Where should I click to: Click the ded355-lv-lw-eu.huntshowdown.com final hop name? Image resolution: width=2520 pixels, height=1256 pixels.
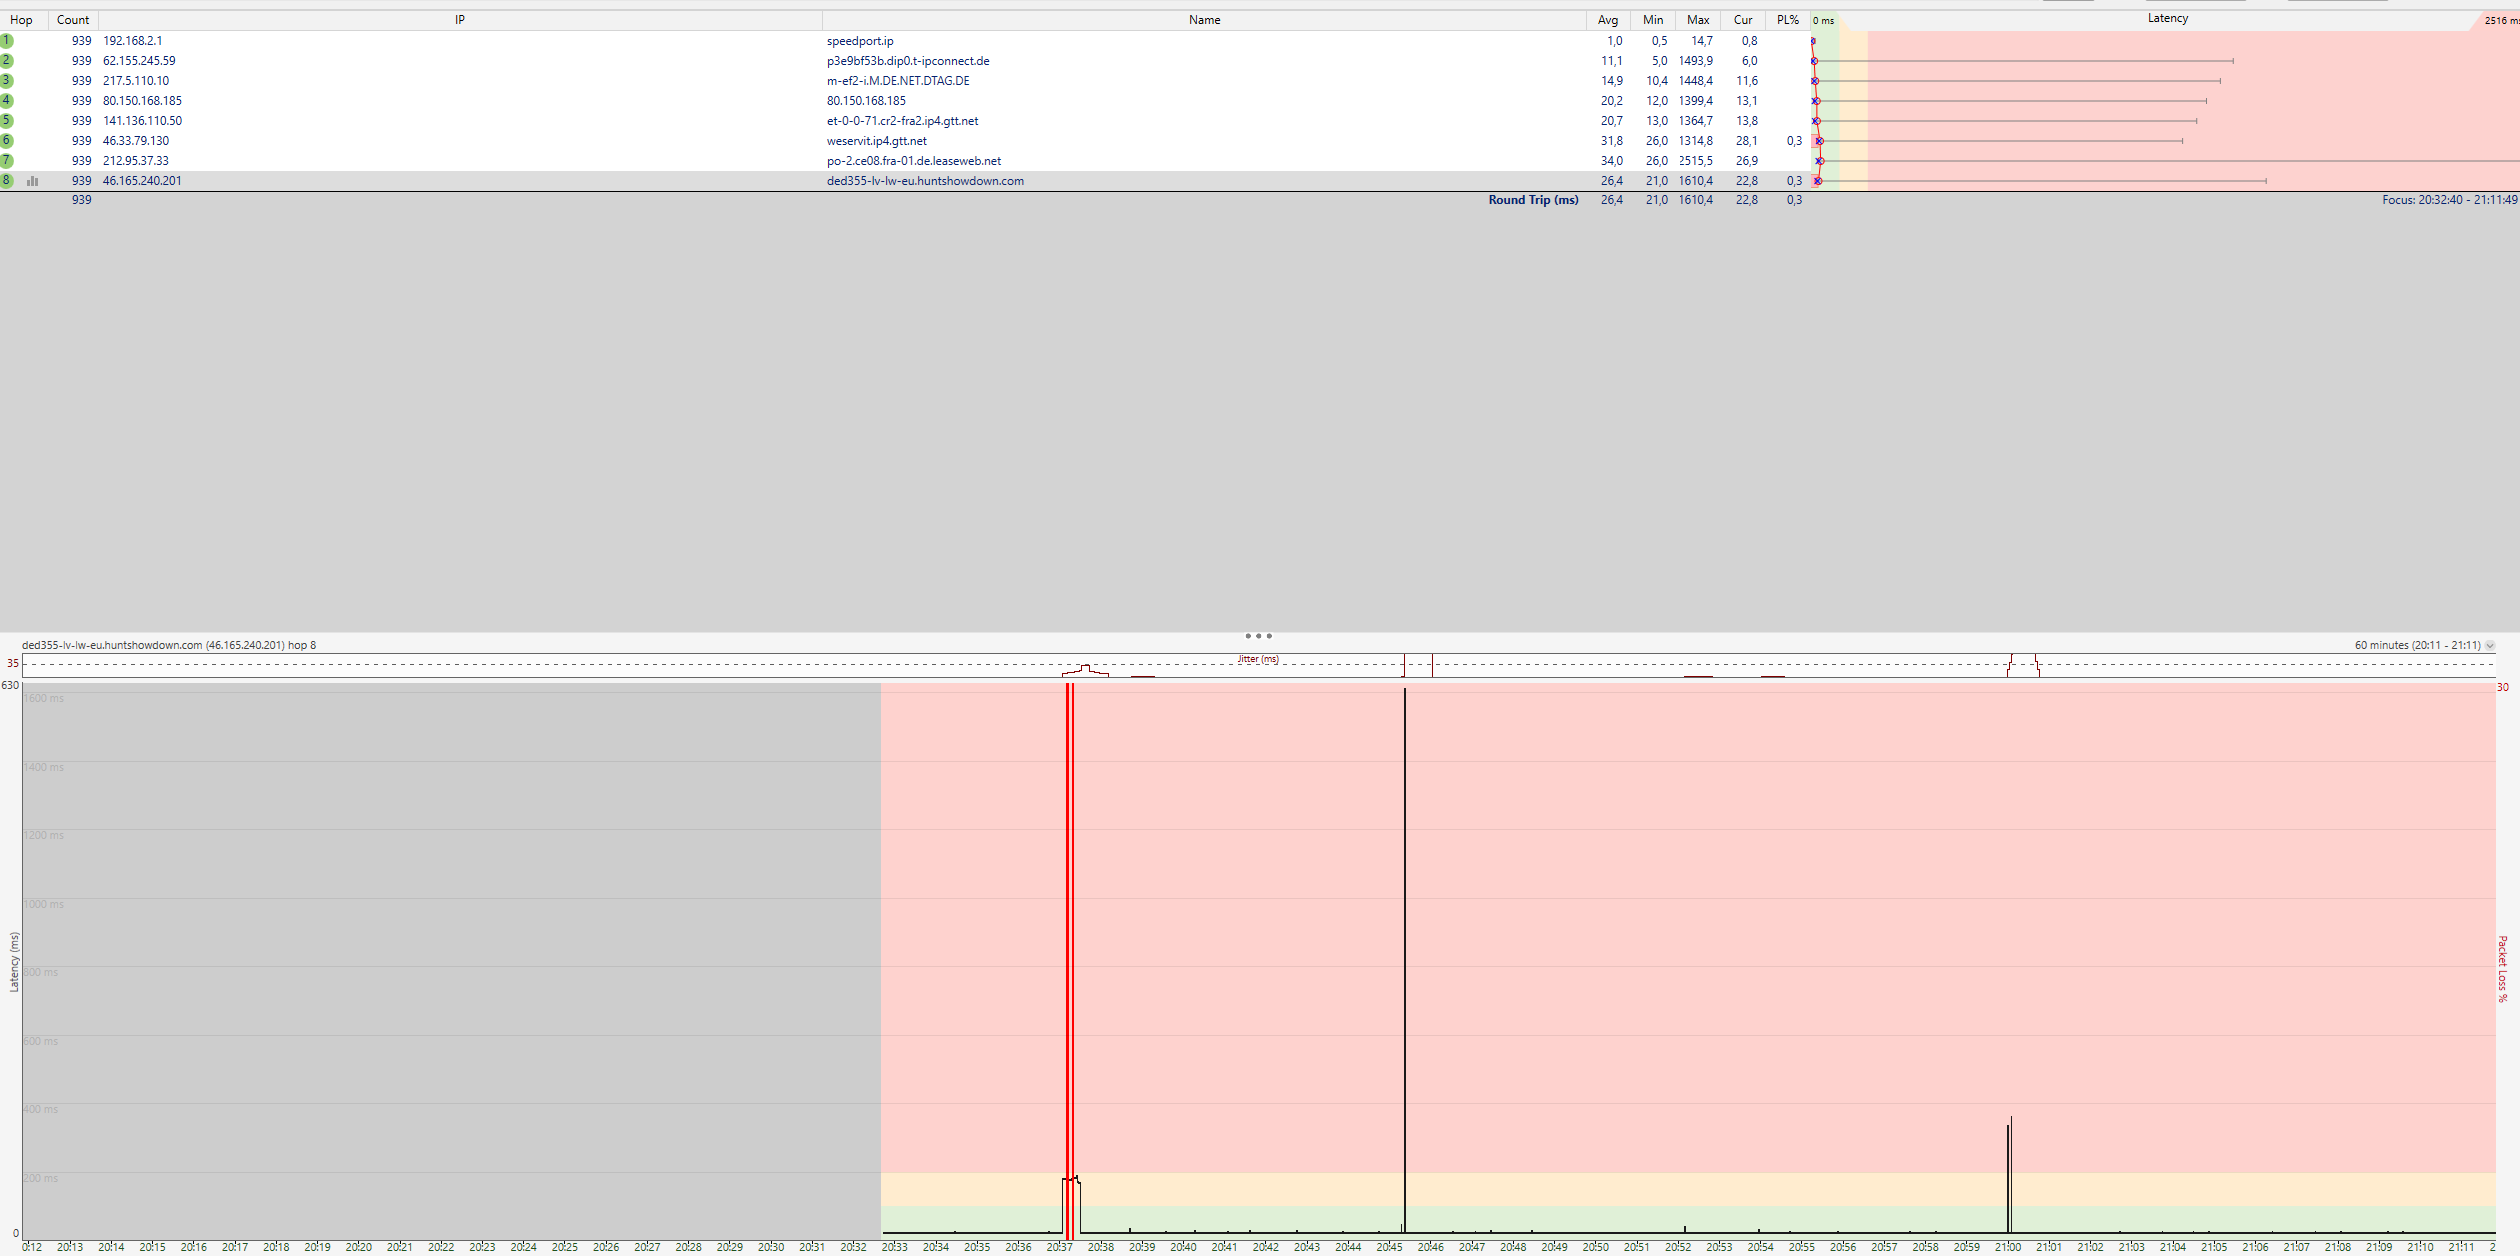(x=924, y=181)
